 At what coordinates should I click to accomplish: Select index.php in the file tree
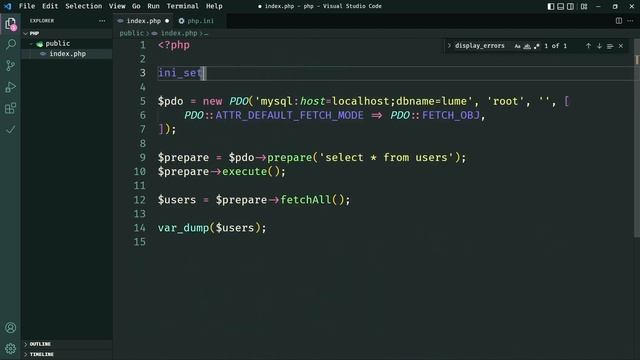67,54
